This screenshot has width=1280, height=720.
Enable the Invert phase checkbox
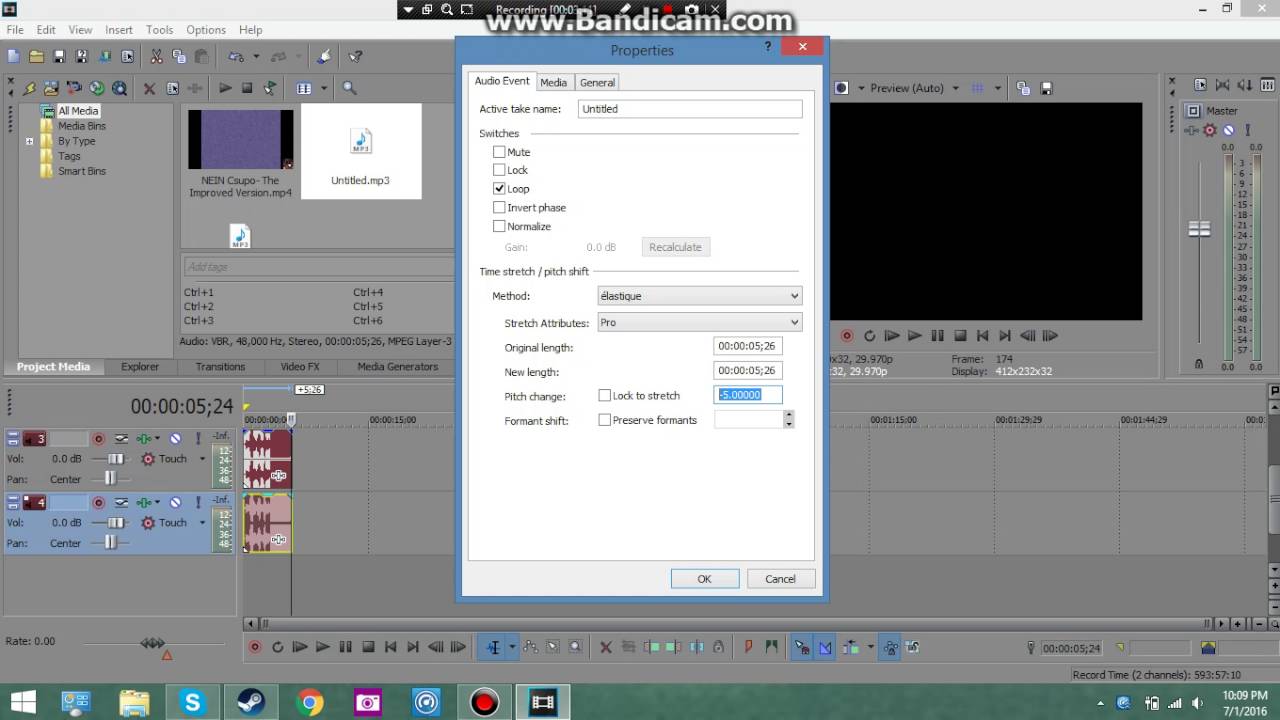pyautogui.click(x=499, y=207)
